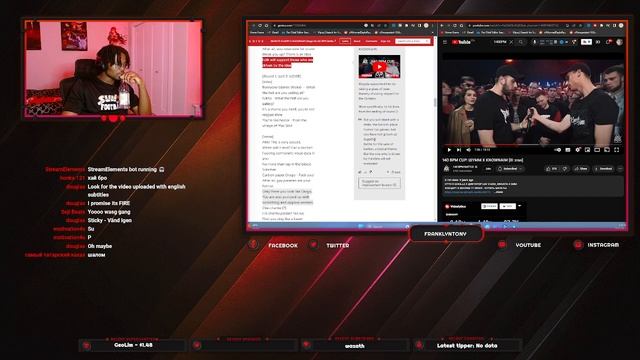Click chat message "I promise its FIRE"
Screen dimensions: 640x360
[109, 203]
